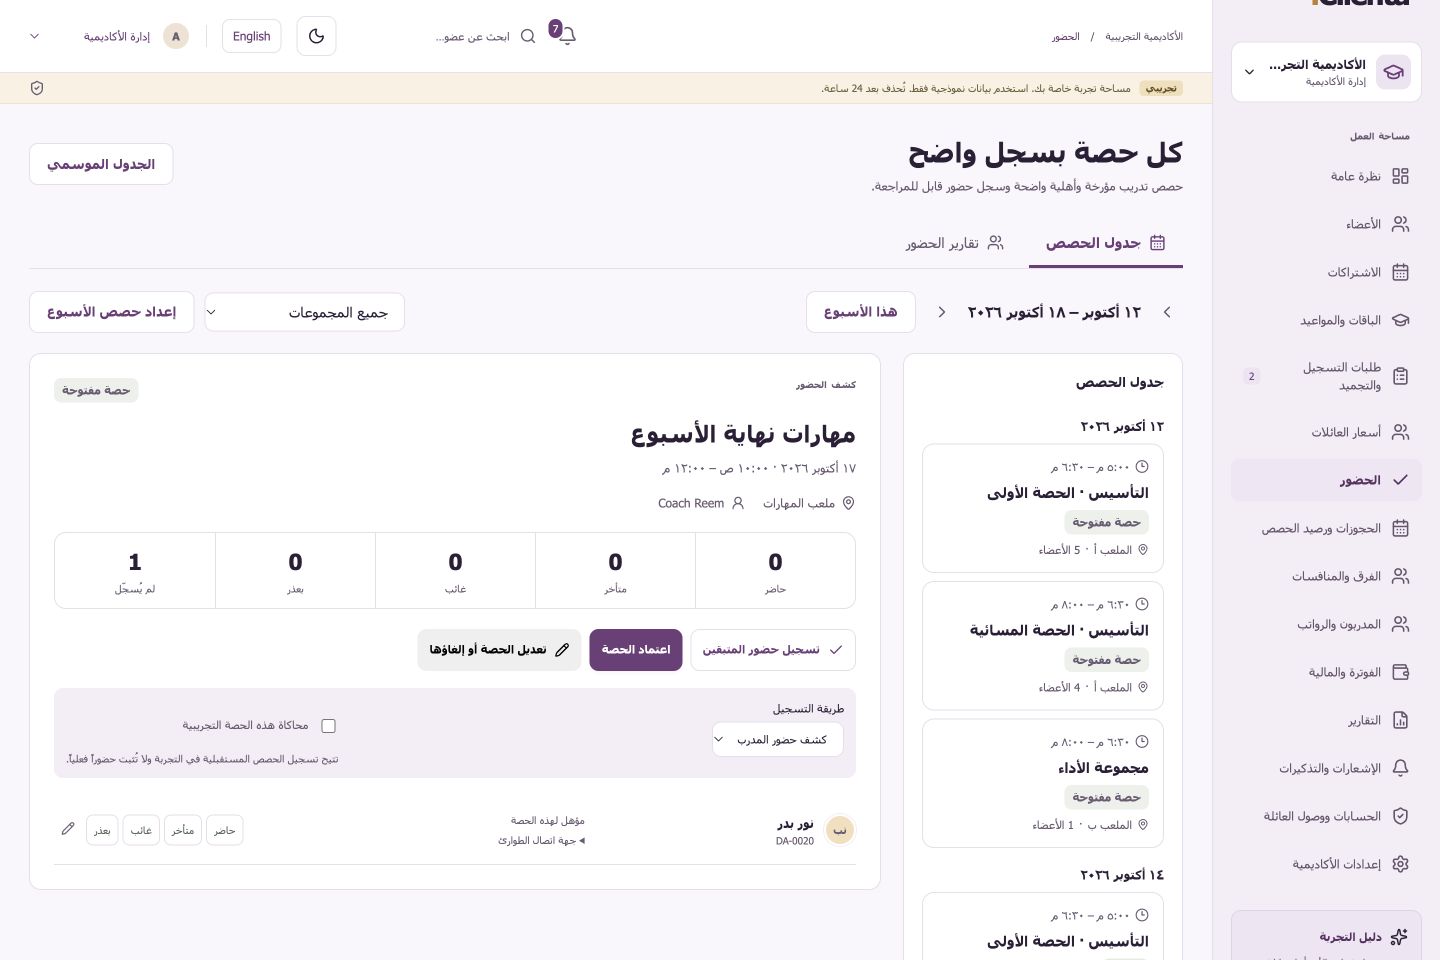Viewport: 1440px width, 960px height.
Task: Click the الاشتراكات calendar icon
Action: [1400, 272]
